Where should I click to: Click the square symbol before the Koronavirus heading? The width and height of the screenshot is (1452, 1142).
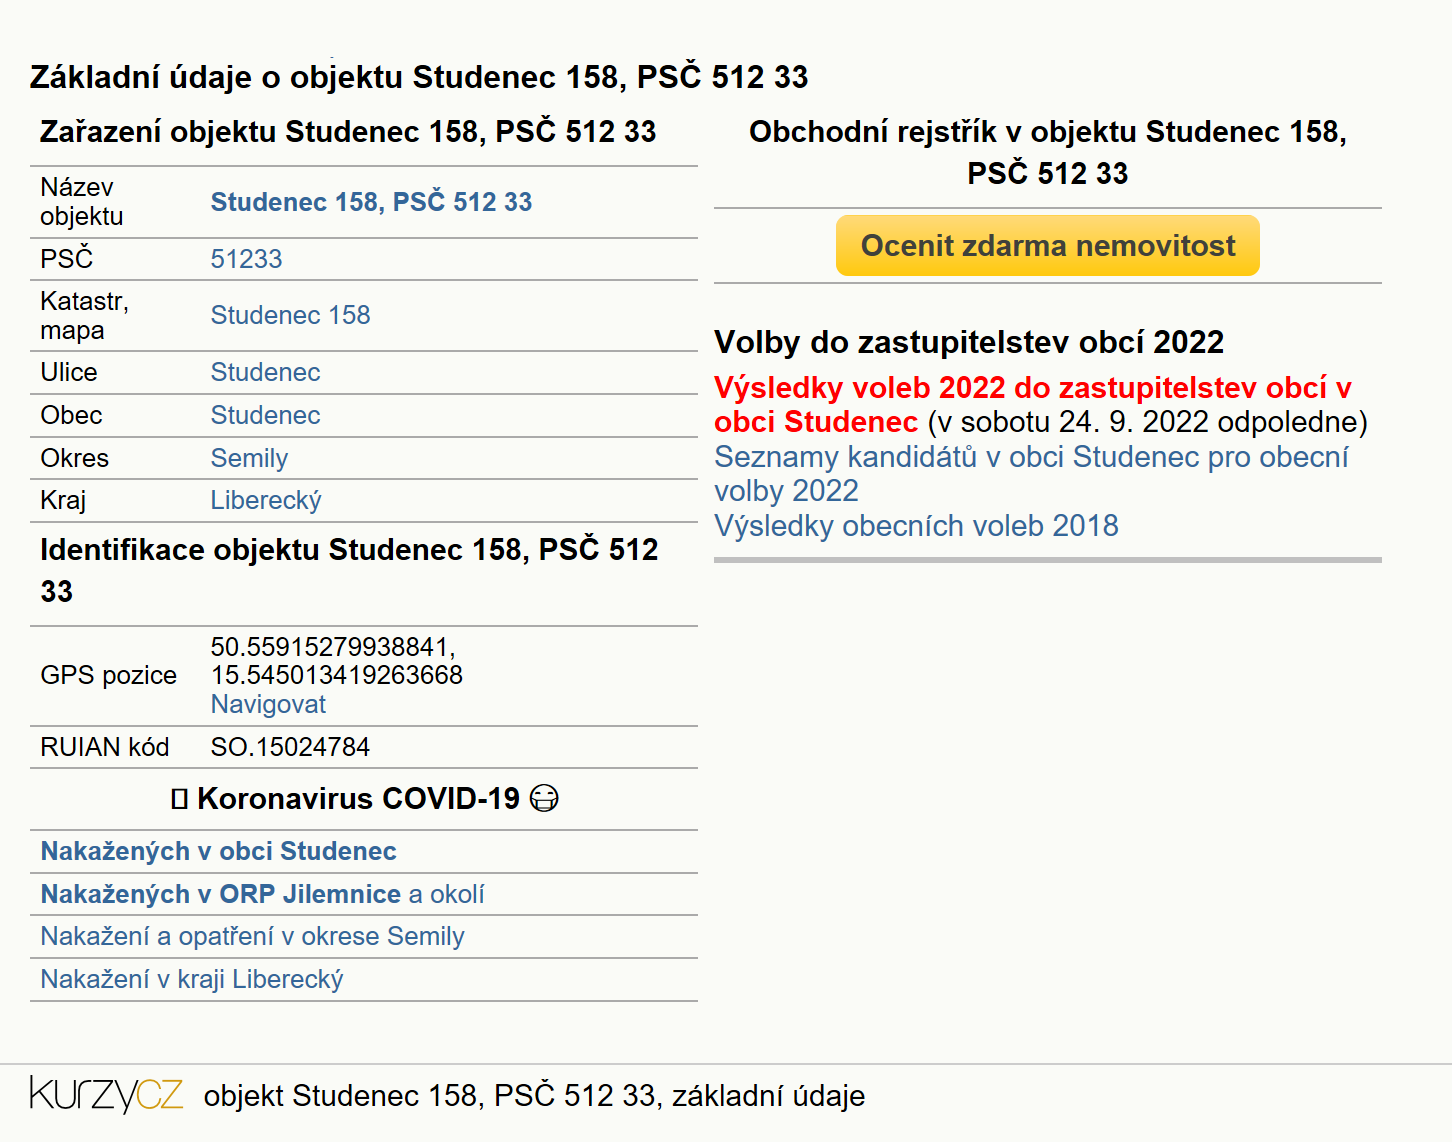point(179,799)
